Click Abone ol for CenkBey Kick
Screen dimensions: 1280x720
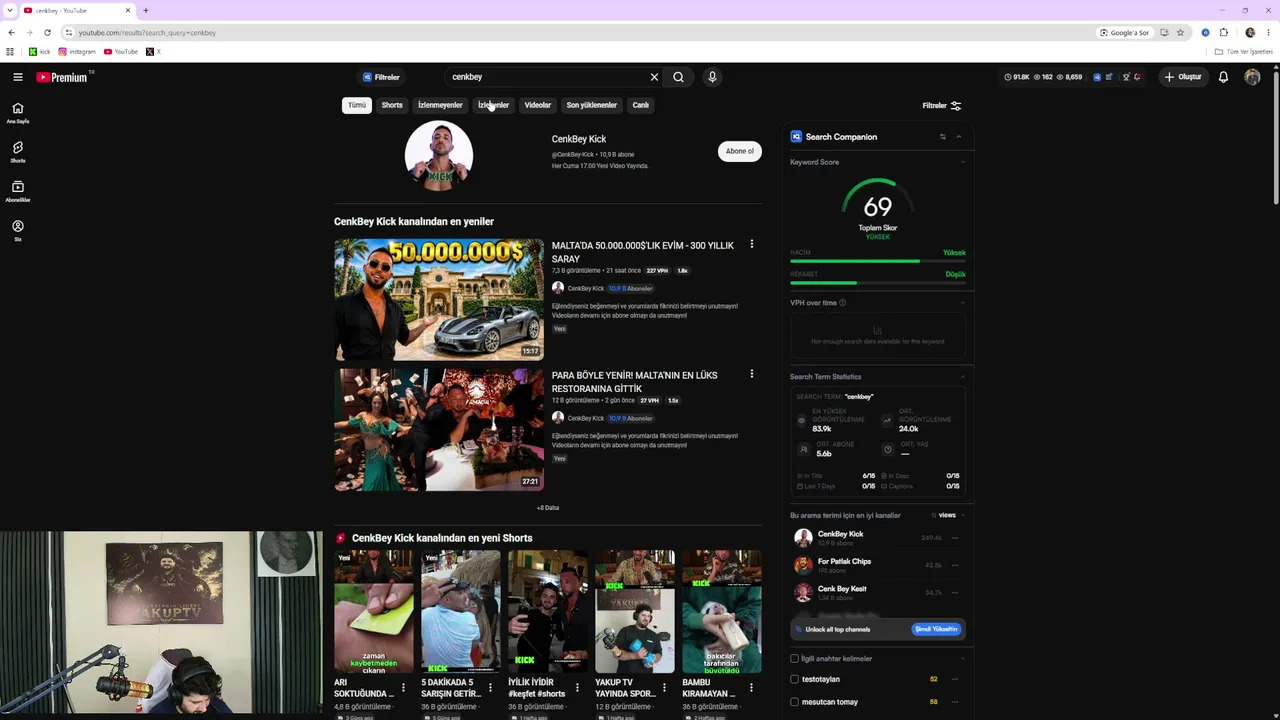click(740, 151)
